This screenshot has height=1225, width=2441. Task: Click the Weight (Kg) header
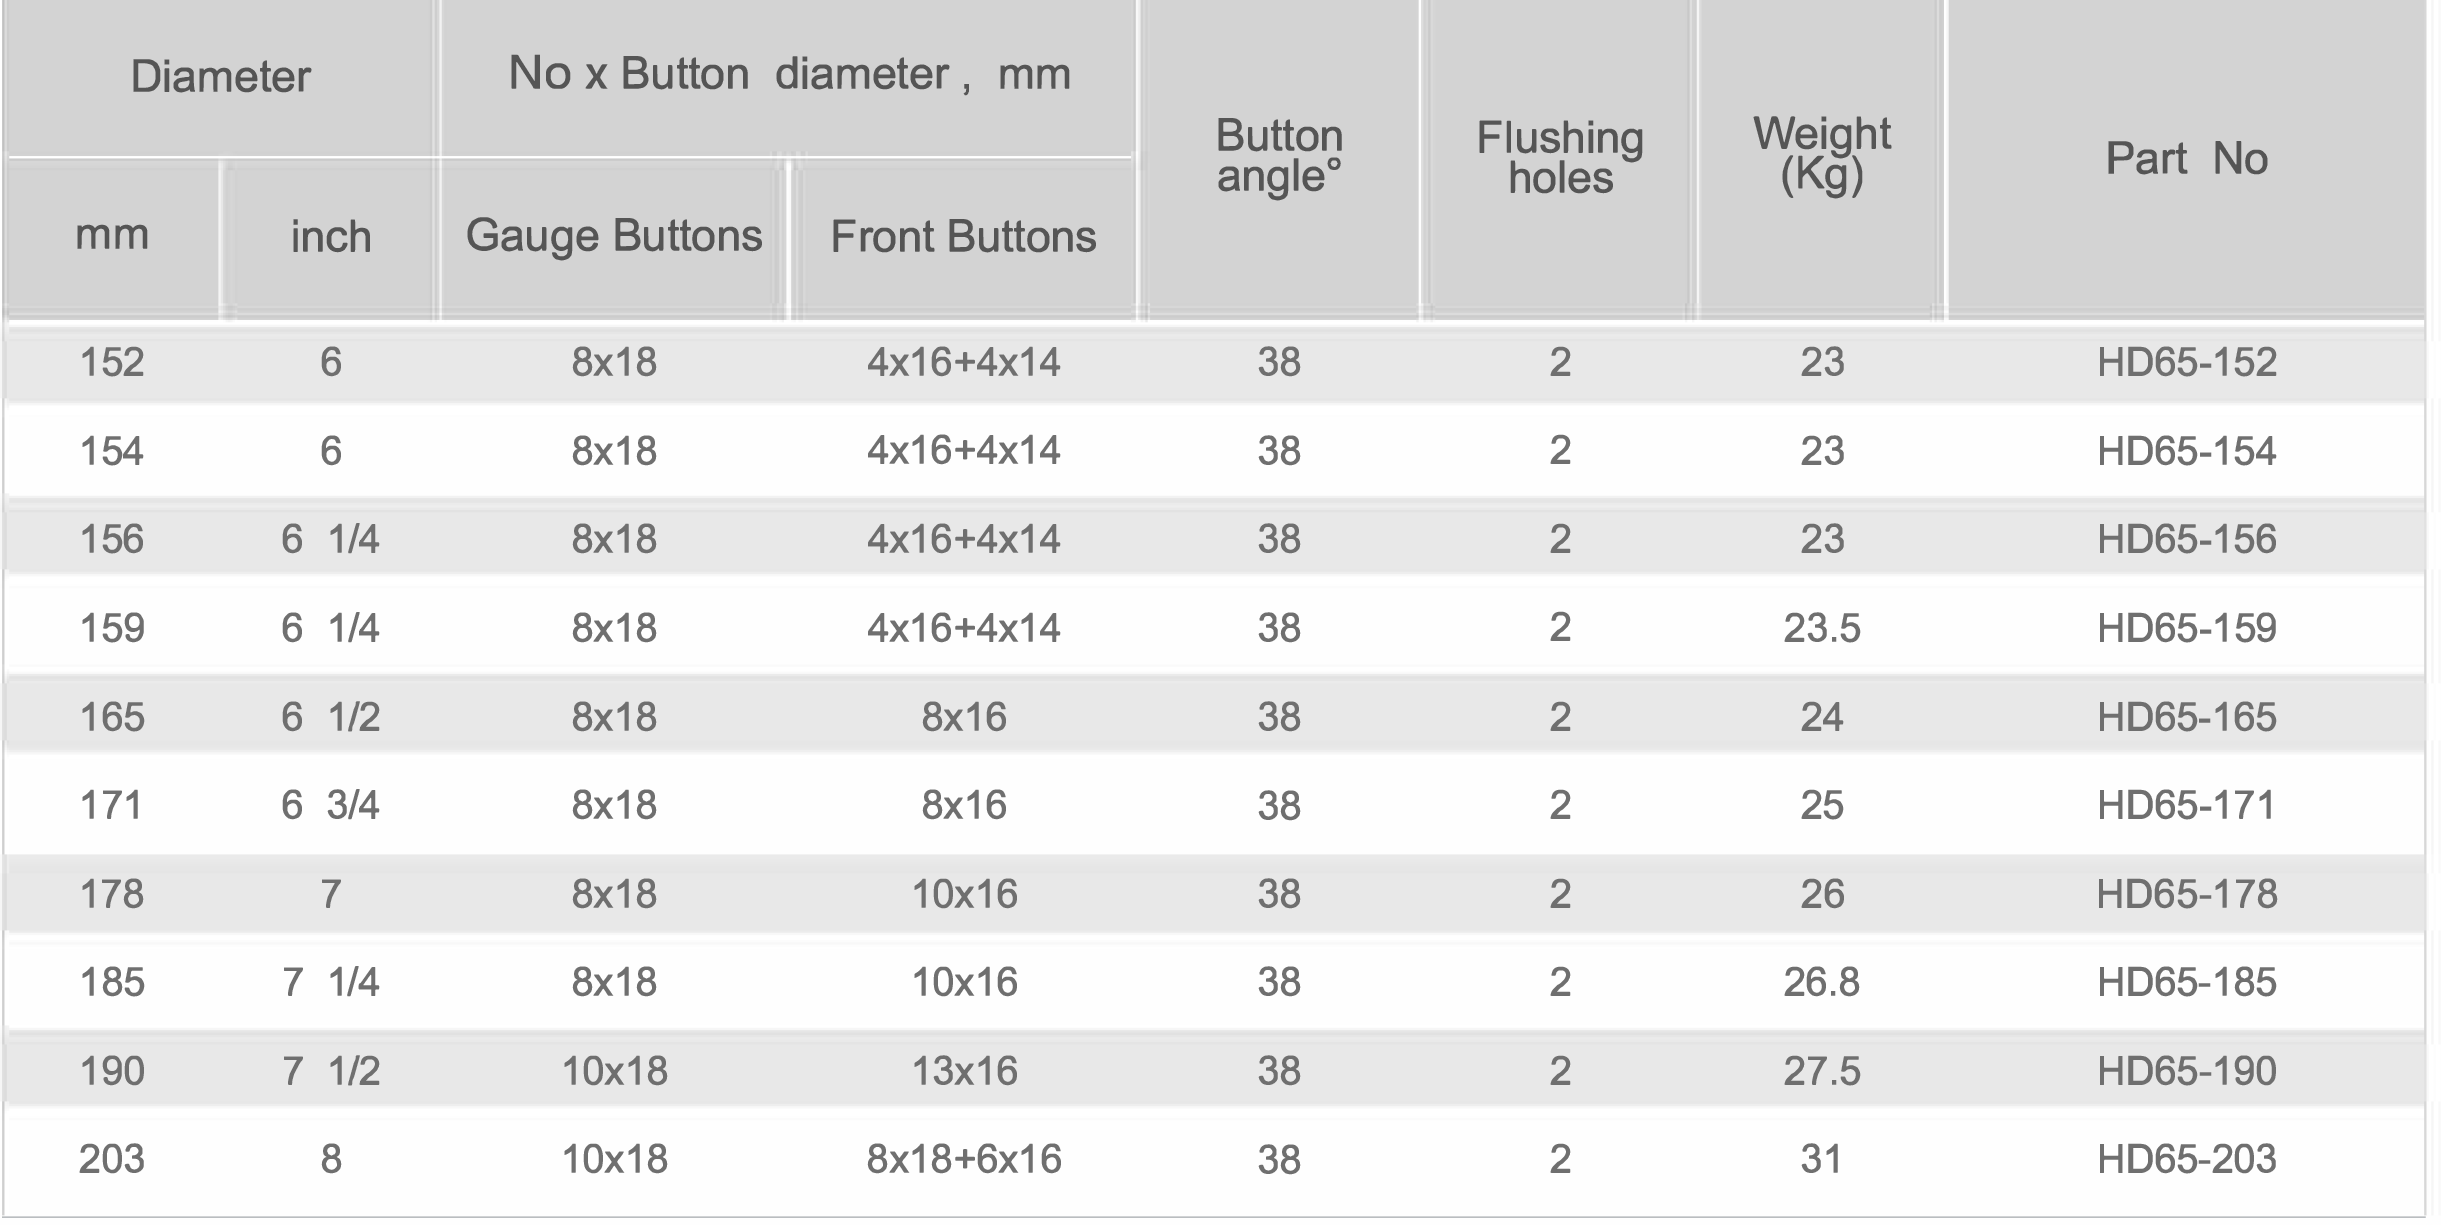click(1821, 154)
